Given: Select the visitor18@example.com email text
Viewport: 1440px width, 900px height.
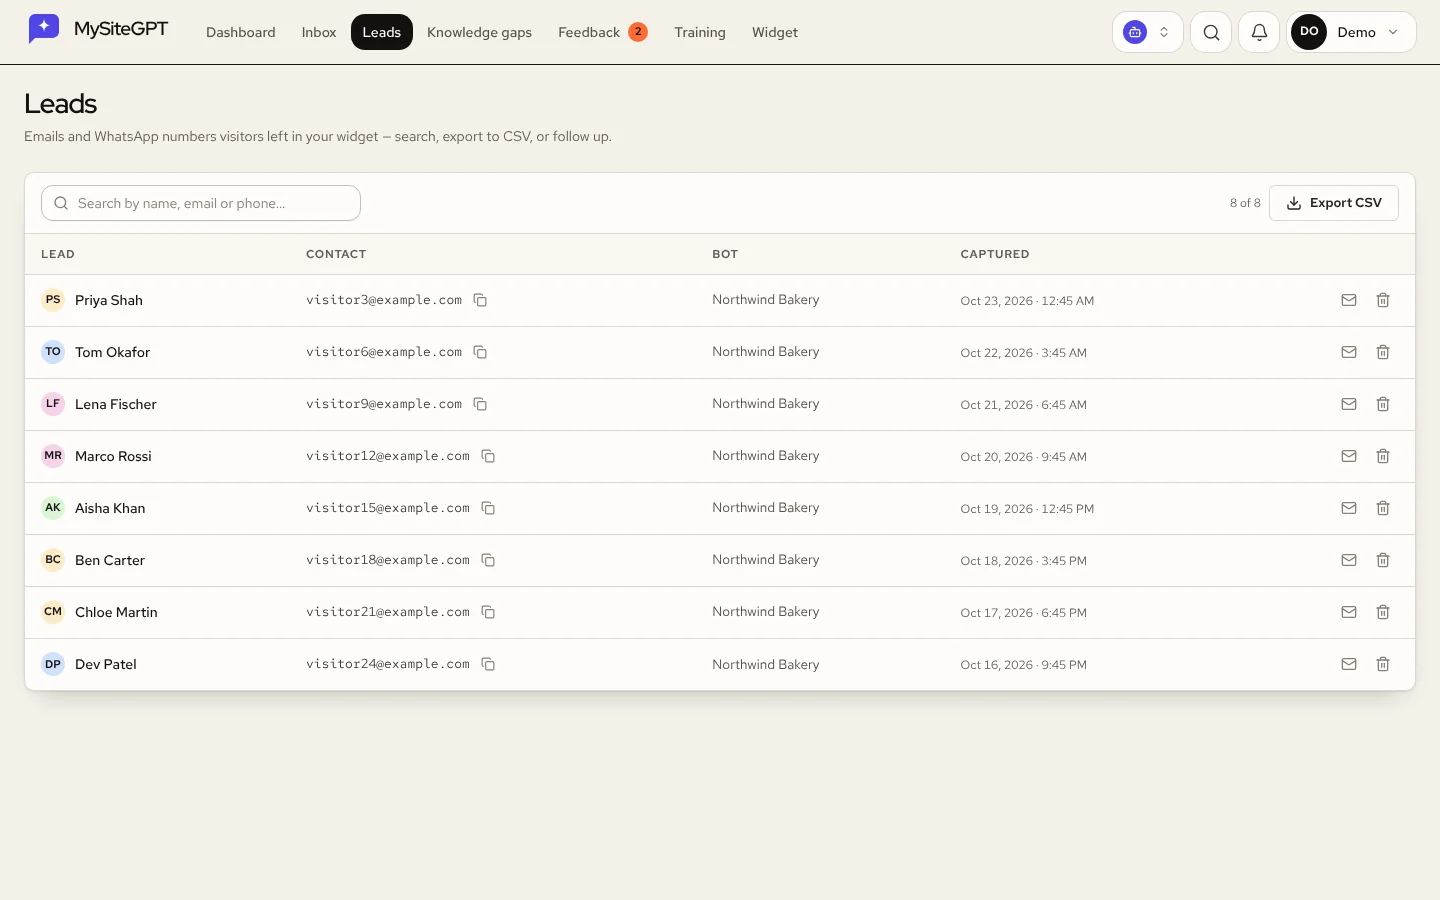Looking at the screenshot, I should [x=388, y=560].
